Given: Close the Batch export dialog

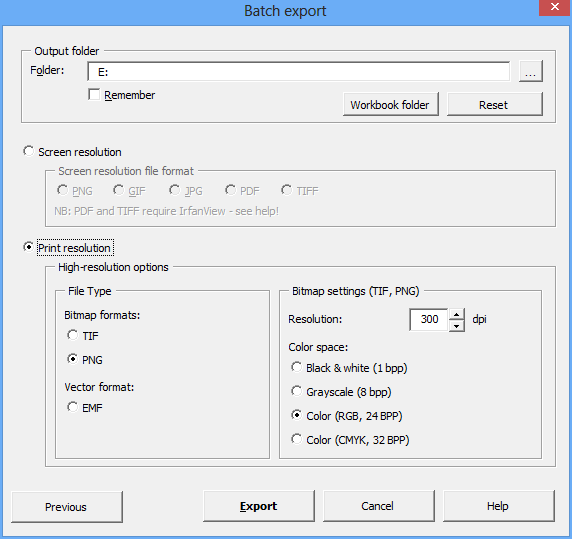Looking at the screenshot, I should point(555,7).
